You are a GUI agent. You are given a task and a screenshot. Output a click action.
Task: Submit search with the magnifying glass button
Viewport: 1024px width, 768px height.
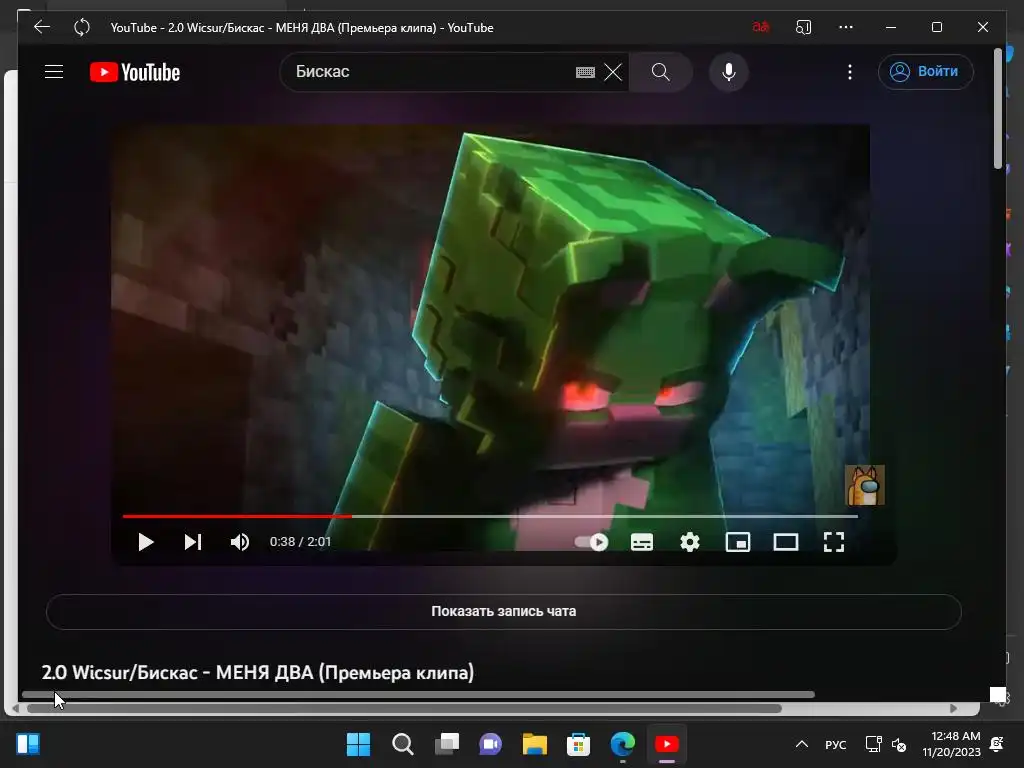tap(660, 72)
